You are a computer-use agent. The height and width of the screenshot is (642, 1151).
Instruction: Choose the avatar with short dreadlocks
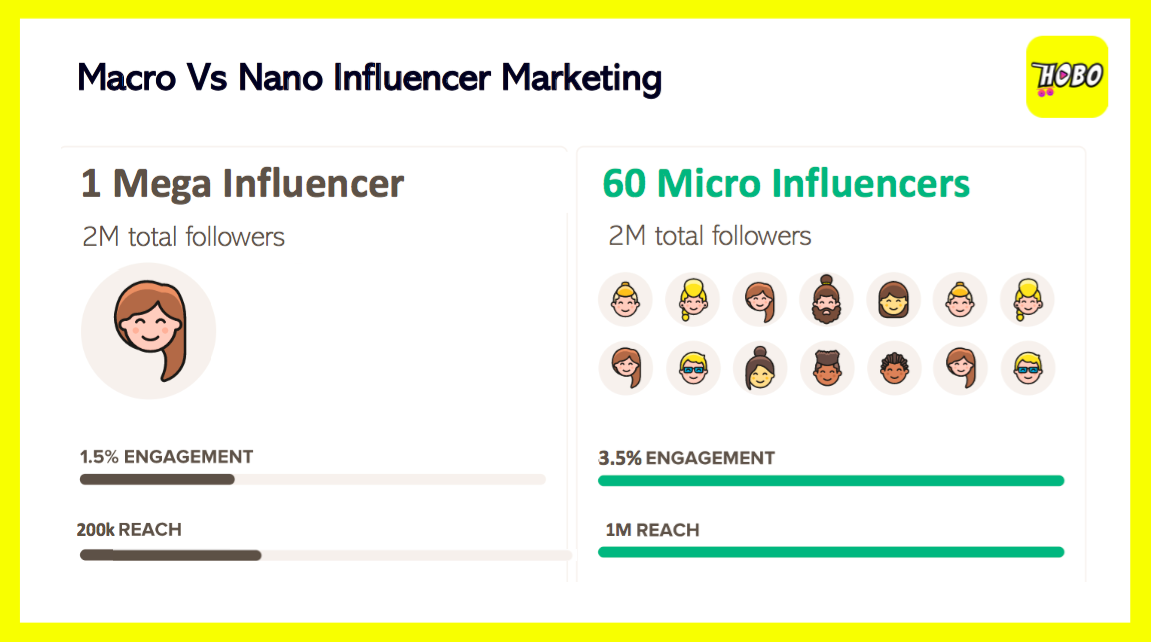[x=893, y=367]
